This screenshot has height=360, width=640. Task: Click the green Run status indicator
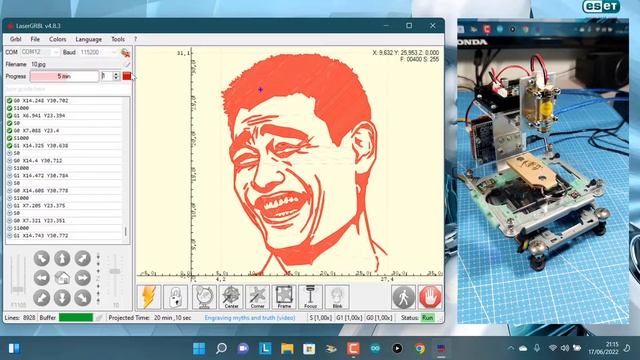pos(427,318)
